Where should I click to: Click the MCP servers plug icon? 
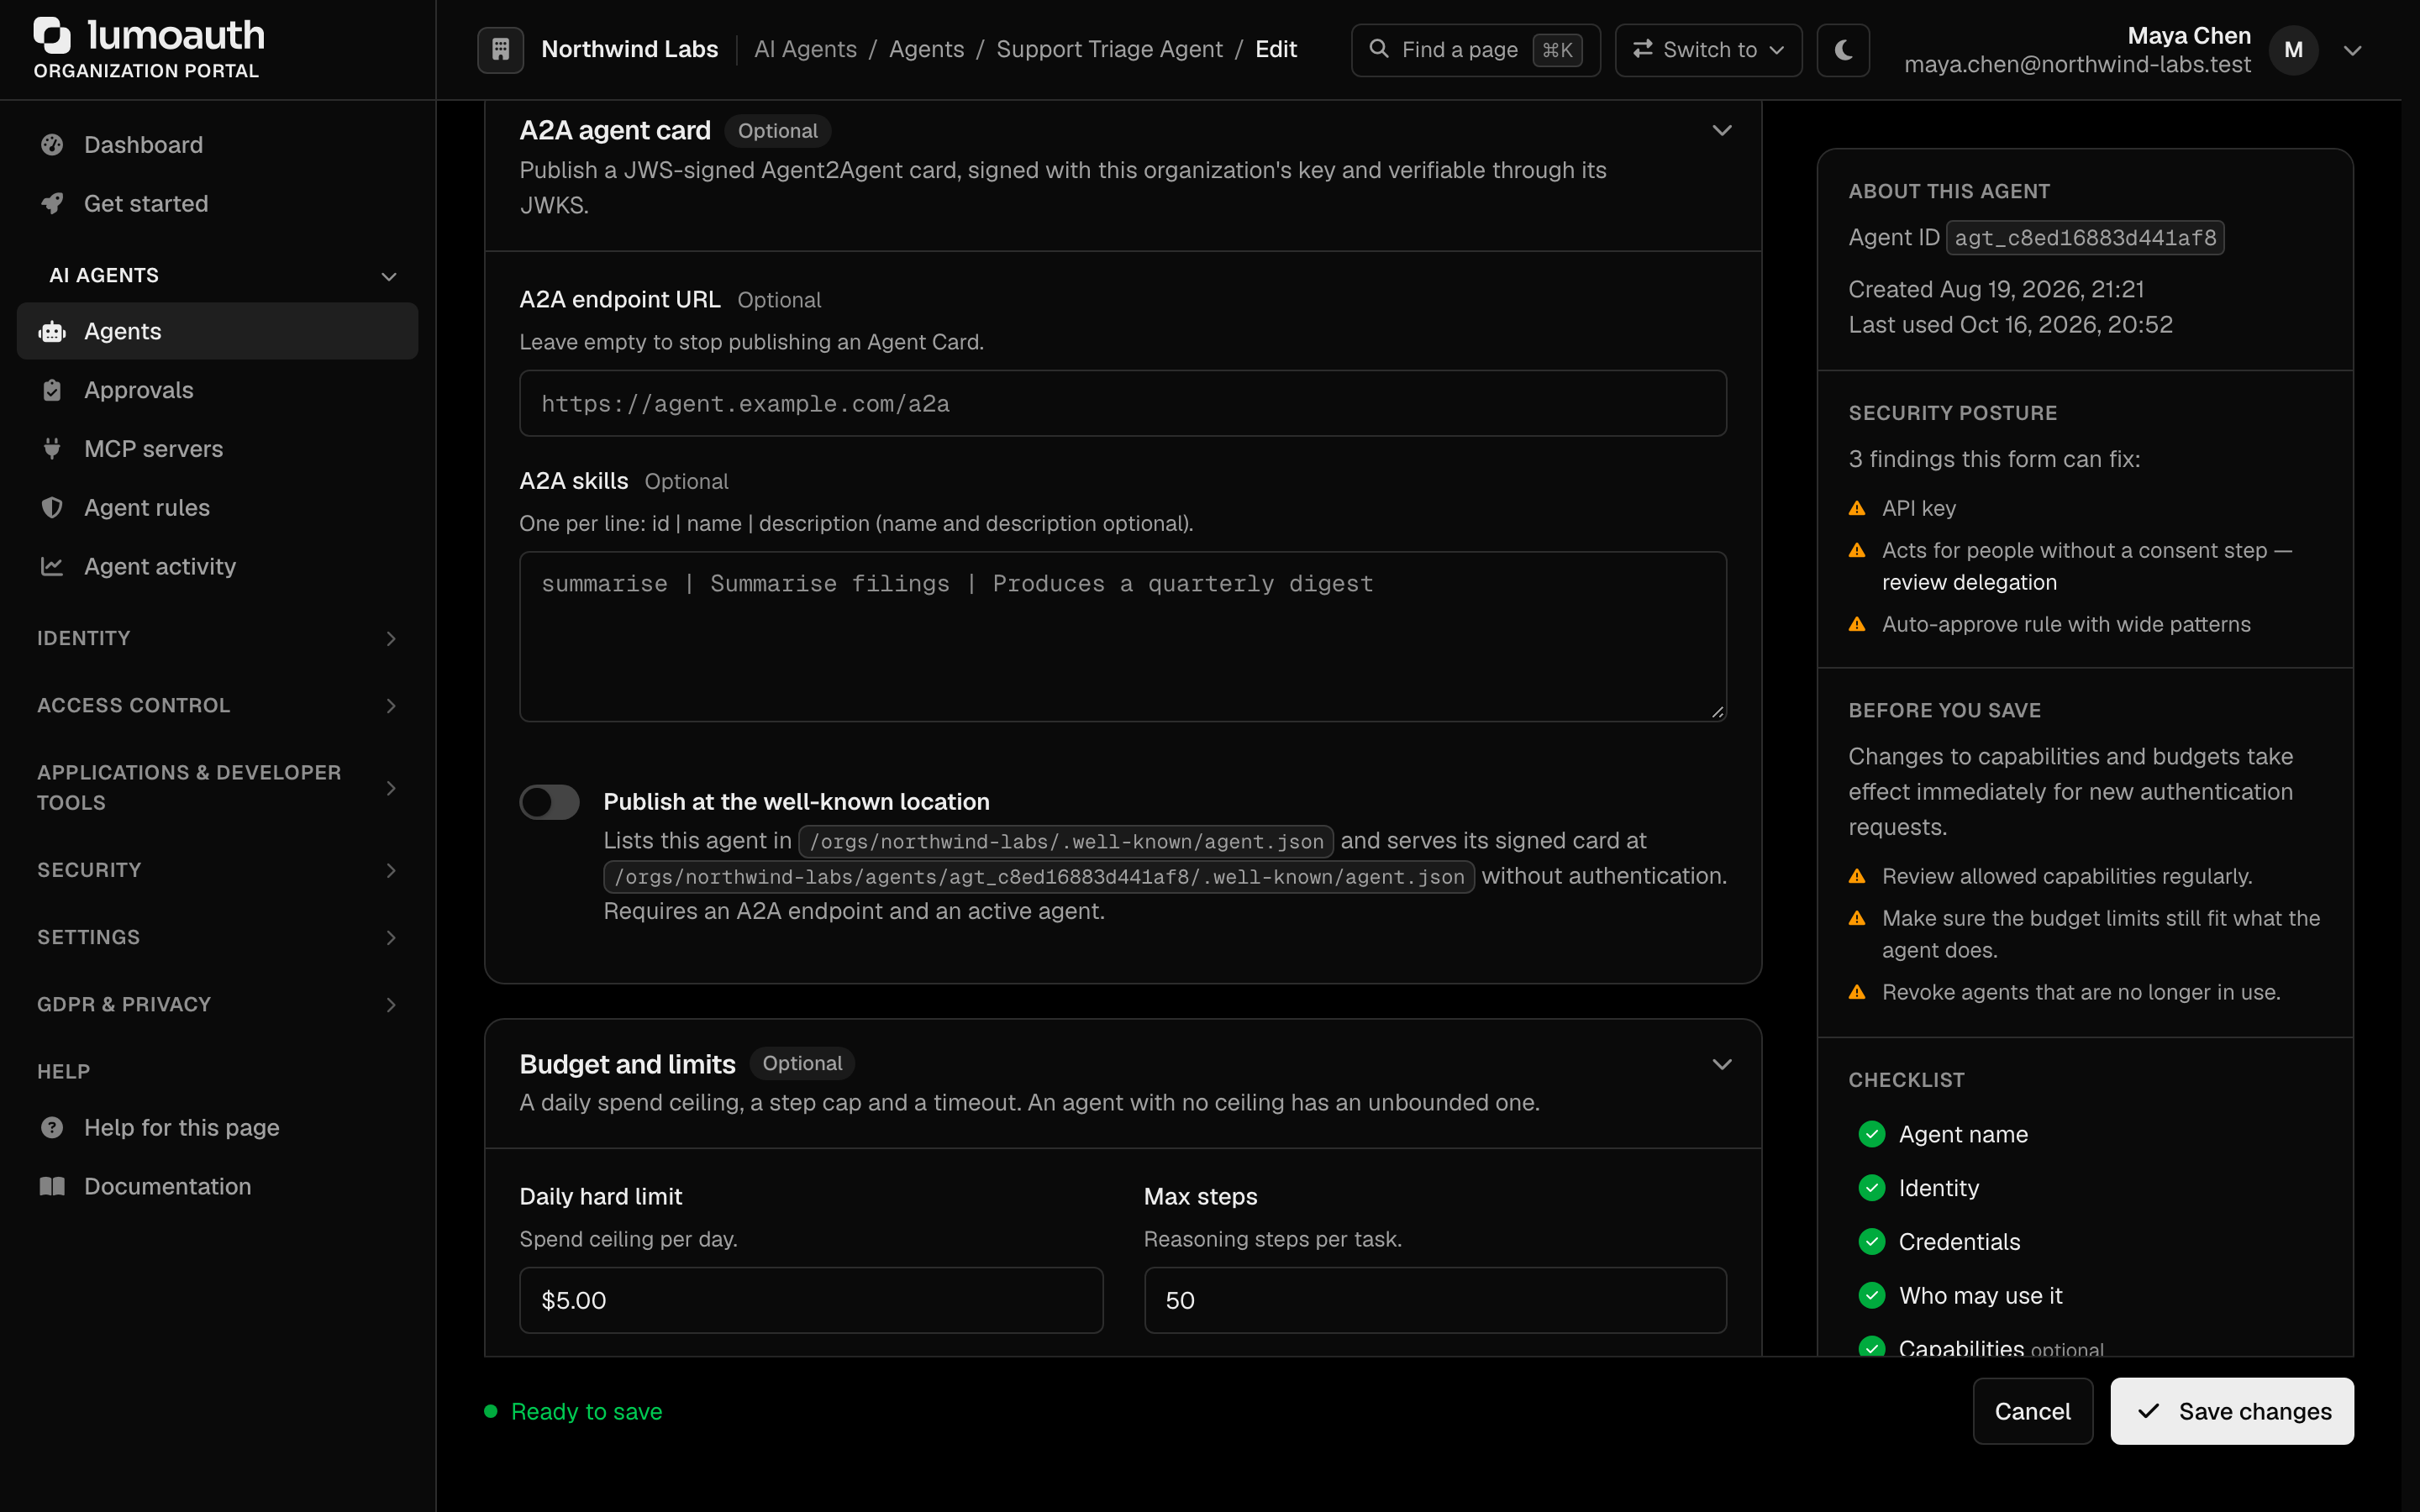click(52, 449)
